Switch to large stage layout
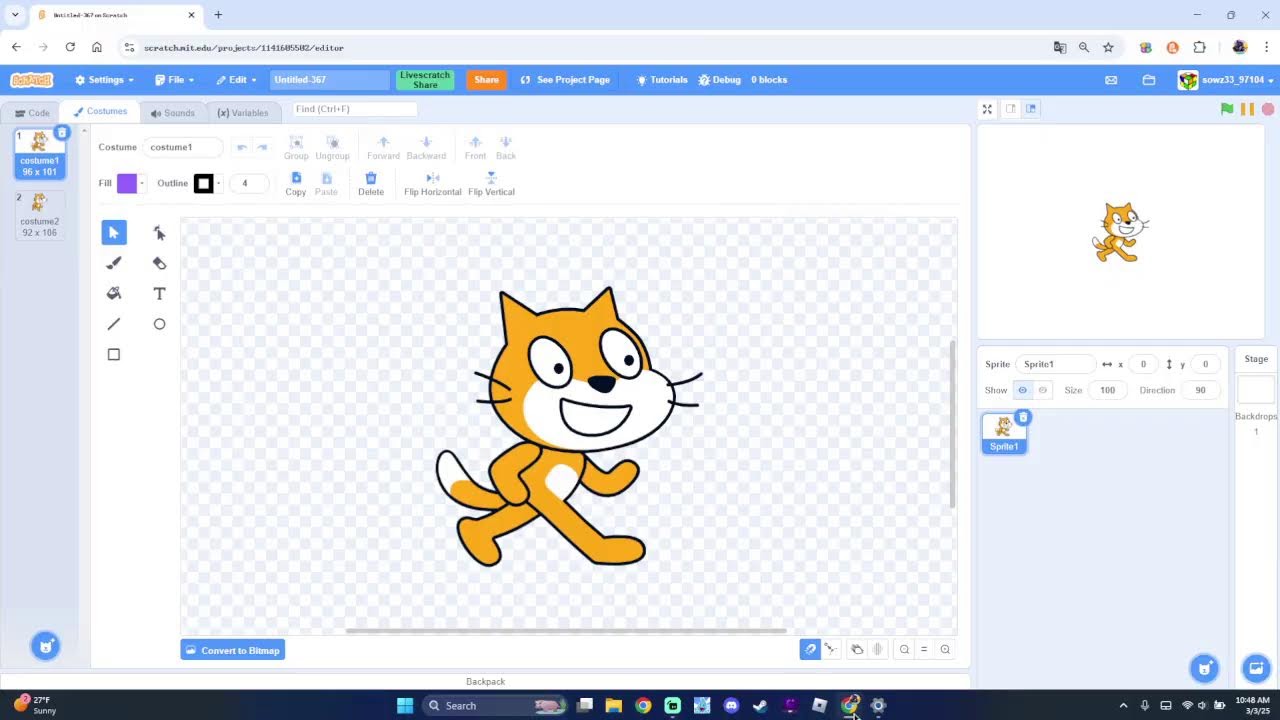Viewport: 1280px width, 720px height. (1031, 109)
